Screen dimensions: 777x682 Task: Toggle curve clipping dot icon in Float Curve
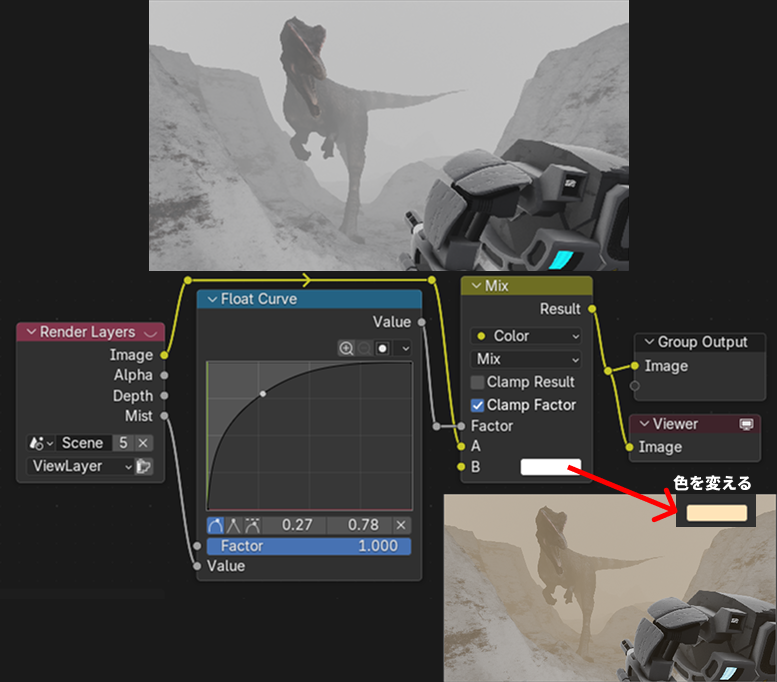382,348
